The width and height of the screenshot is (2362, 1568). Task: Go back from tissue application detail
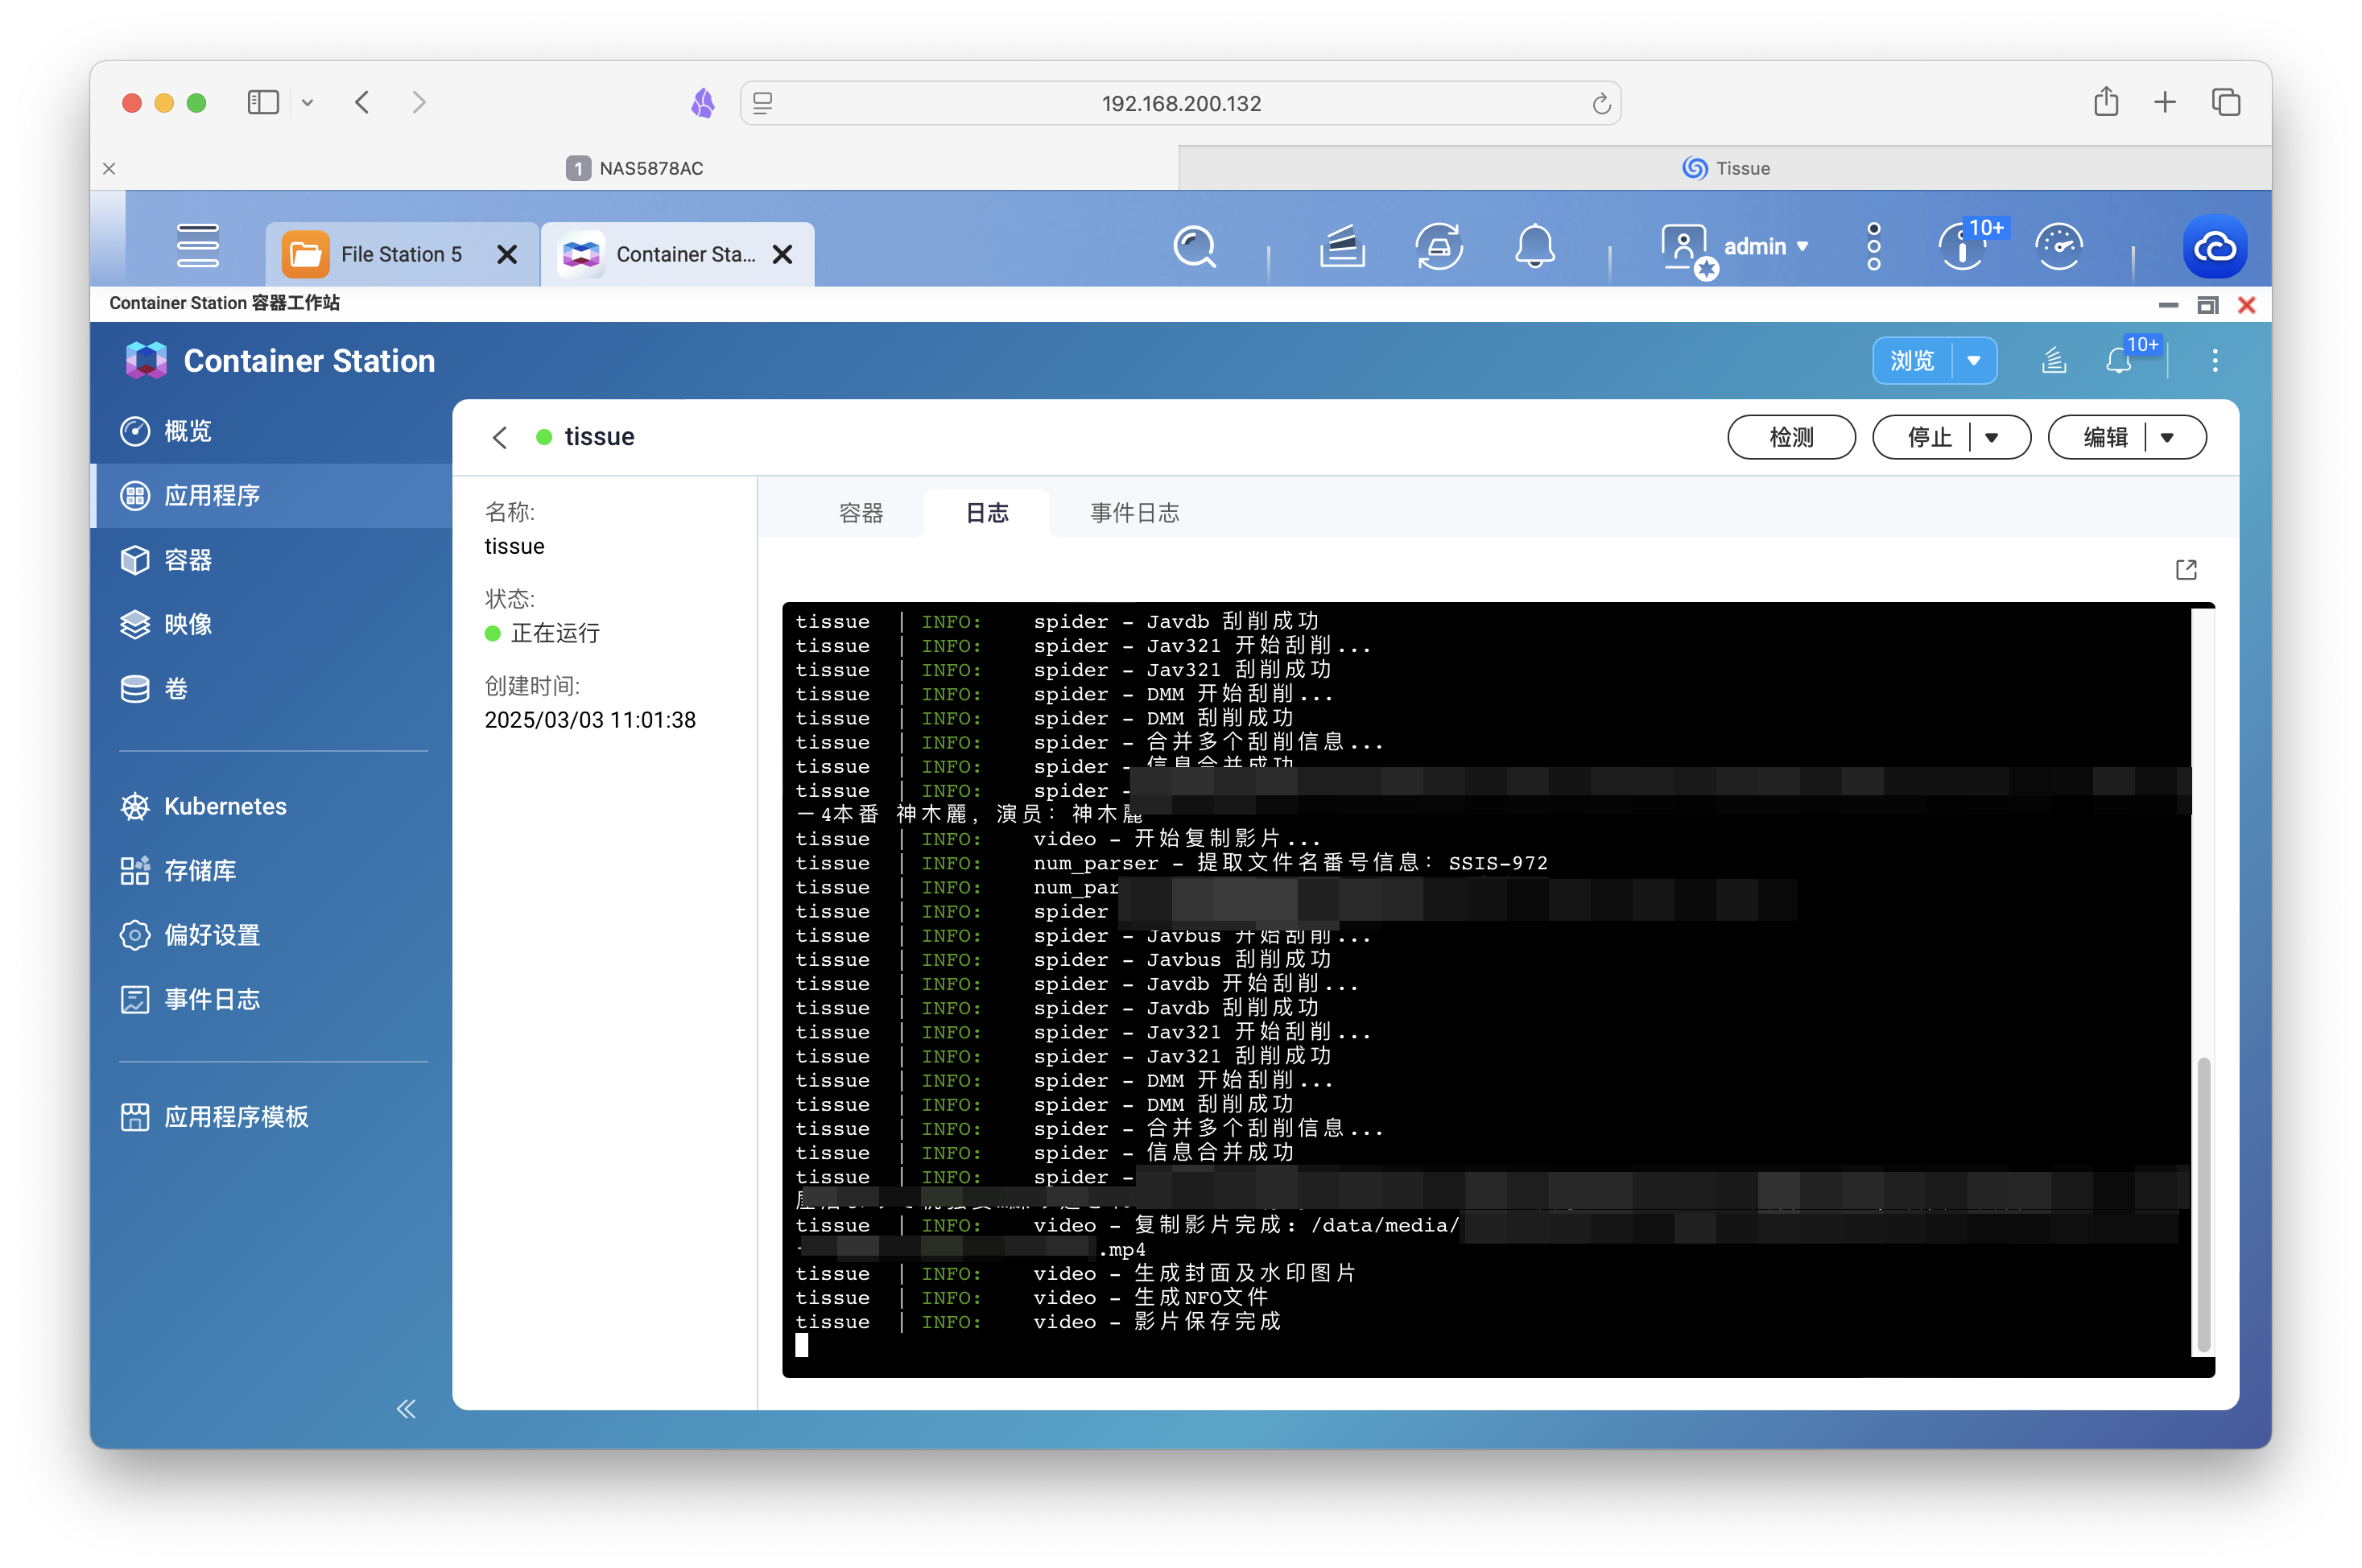(x=500, y=438)
